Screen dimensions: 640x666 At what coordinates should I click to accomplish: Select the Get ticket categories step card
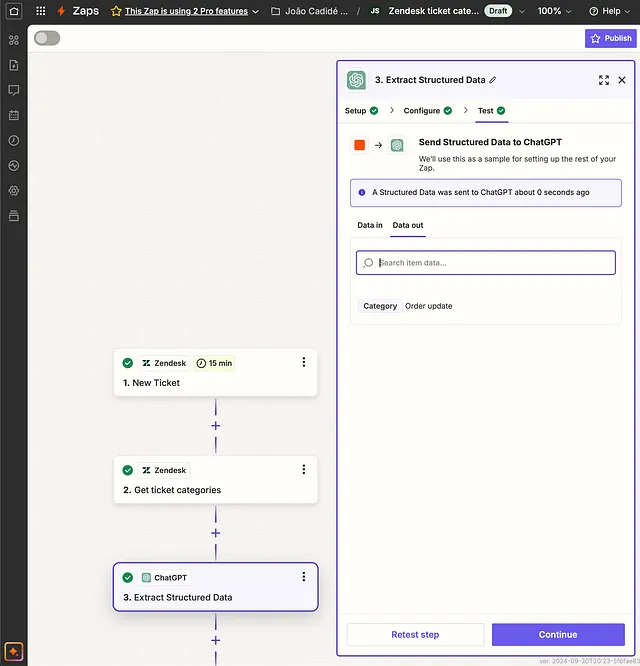pos(215,480)
